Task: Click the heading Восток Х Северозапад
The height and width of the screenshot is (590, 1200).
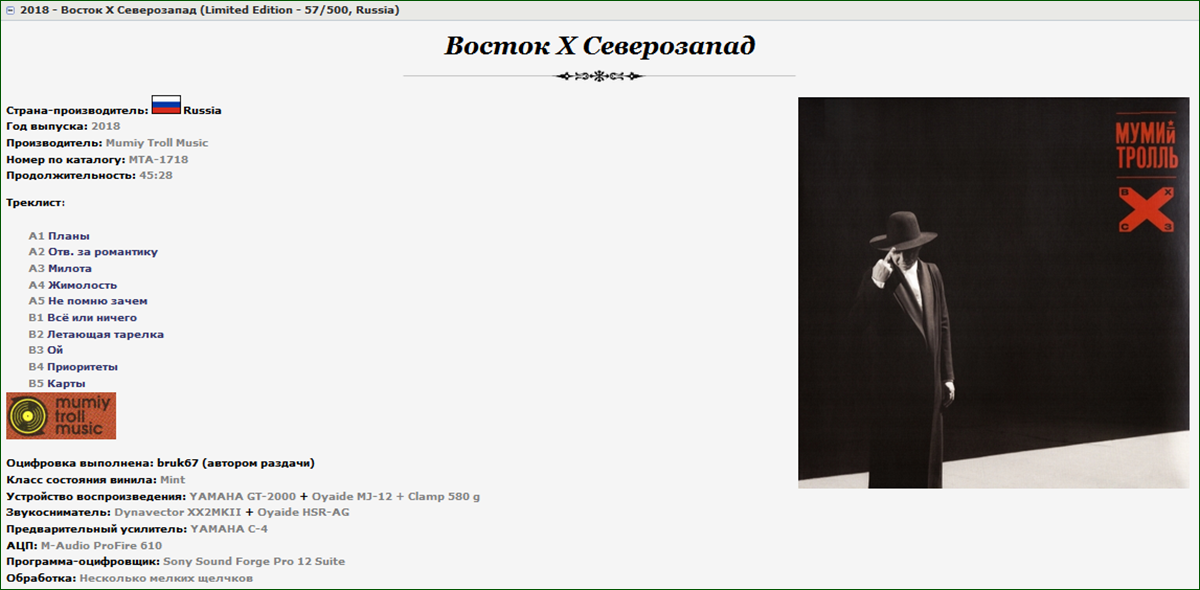Action: click(600, 46)
